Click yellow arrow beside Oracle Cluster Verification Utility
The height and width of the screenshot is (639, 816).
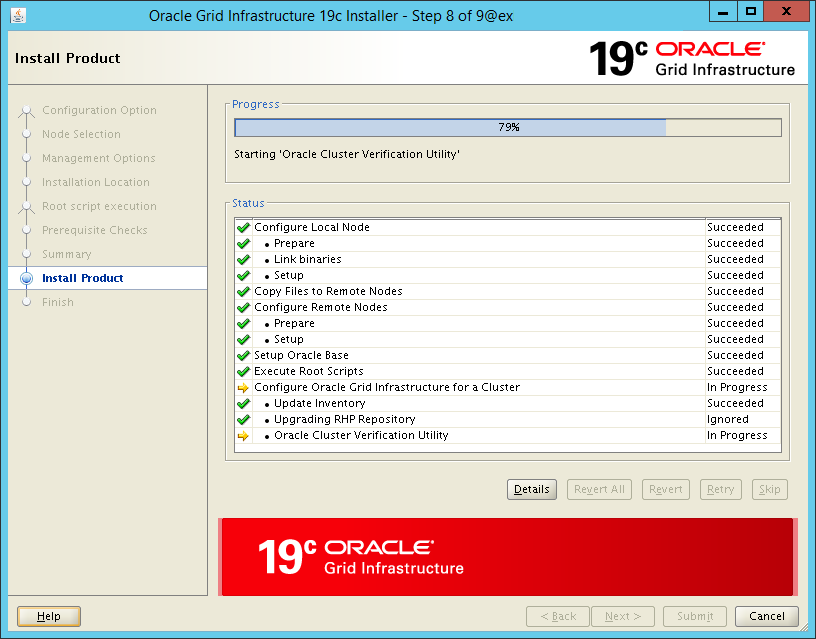pyautogui.click(x=243, y=436)
